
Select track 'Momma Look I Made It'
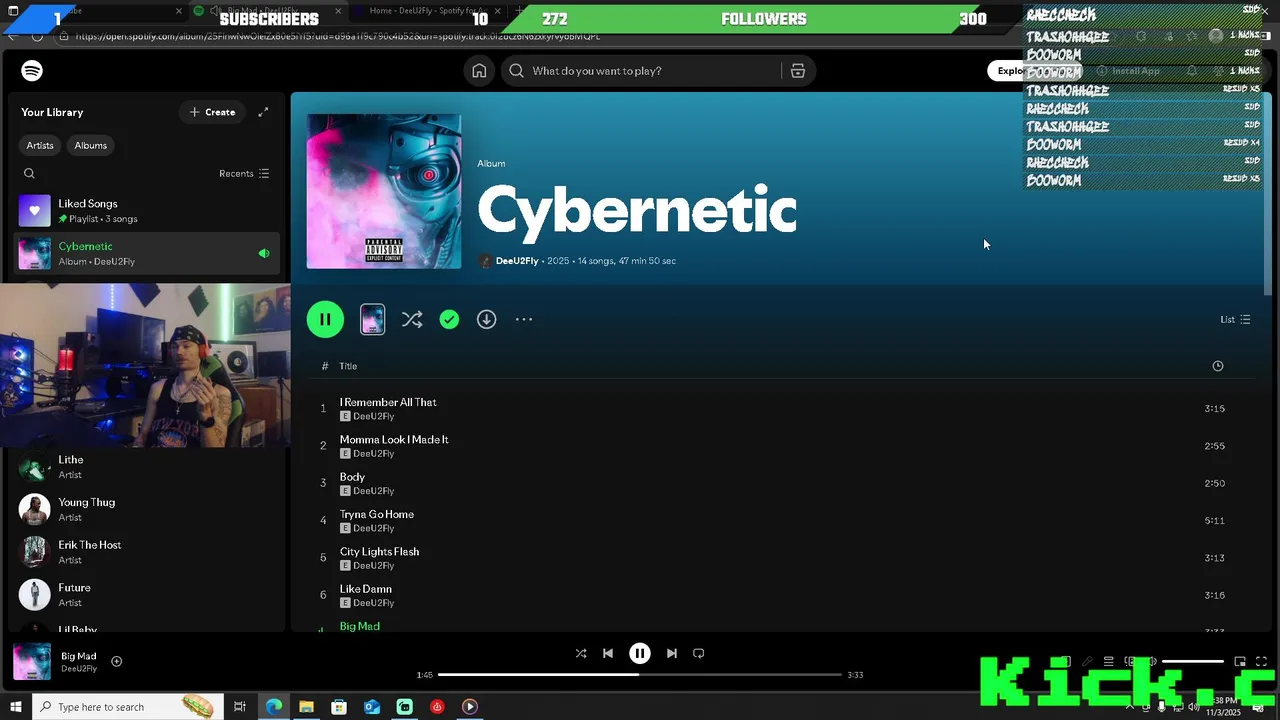click(x=394, y=439)
